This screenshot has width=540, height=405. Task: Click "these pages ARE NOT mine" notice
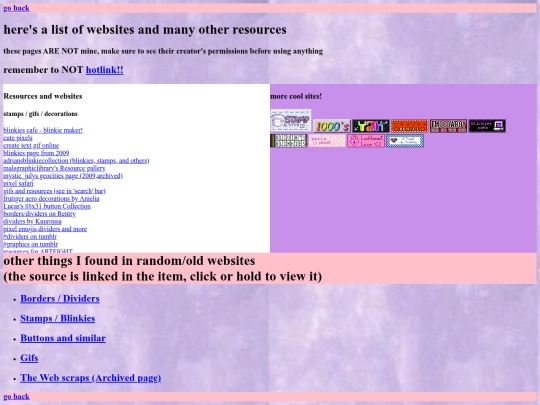[x=163, y=51]
